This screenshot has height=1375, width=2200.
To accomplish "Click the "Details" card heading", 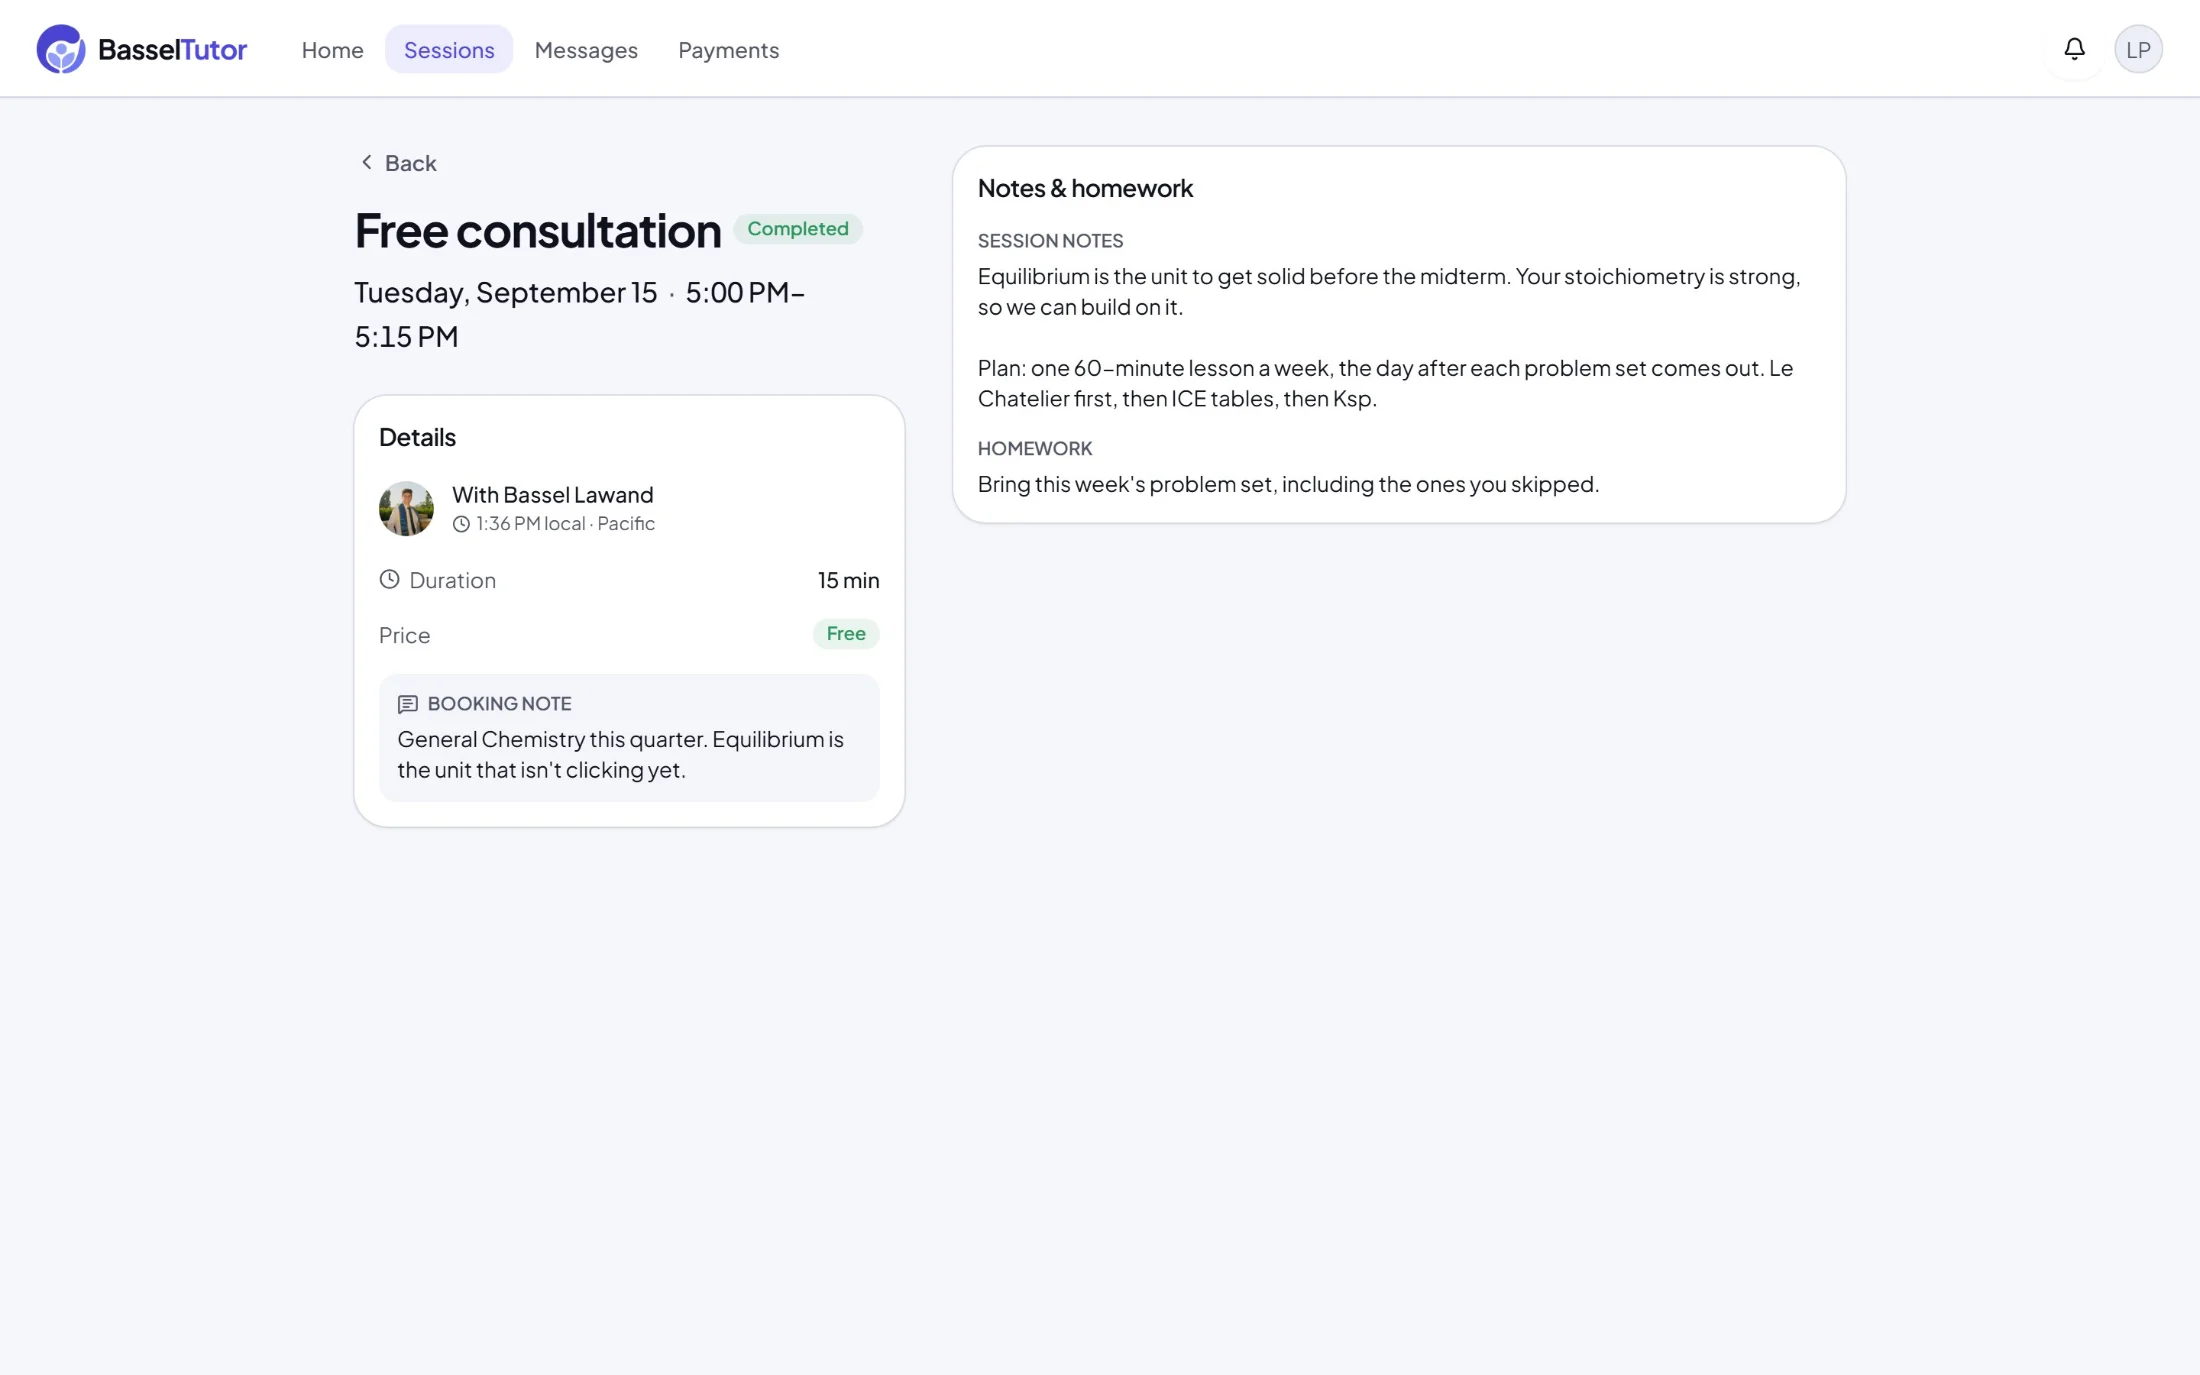I will tap(417, 437).
